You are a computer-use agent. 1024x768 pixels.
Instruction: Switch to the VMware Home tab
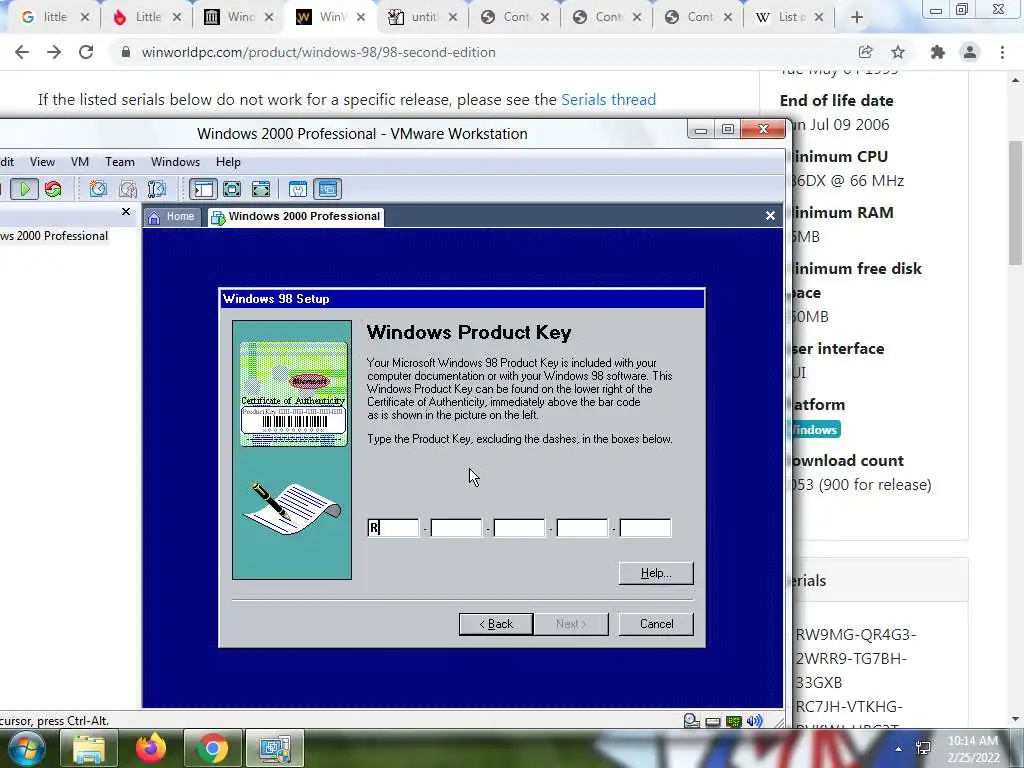172,217
